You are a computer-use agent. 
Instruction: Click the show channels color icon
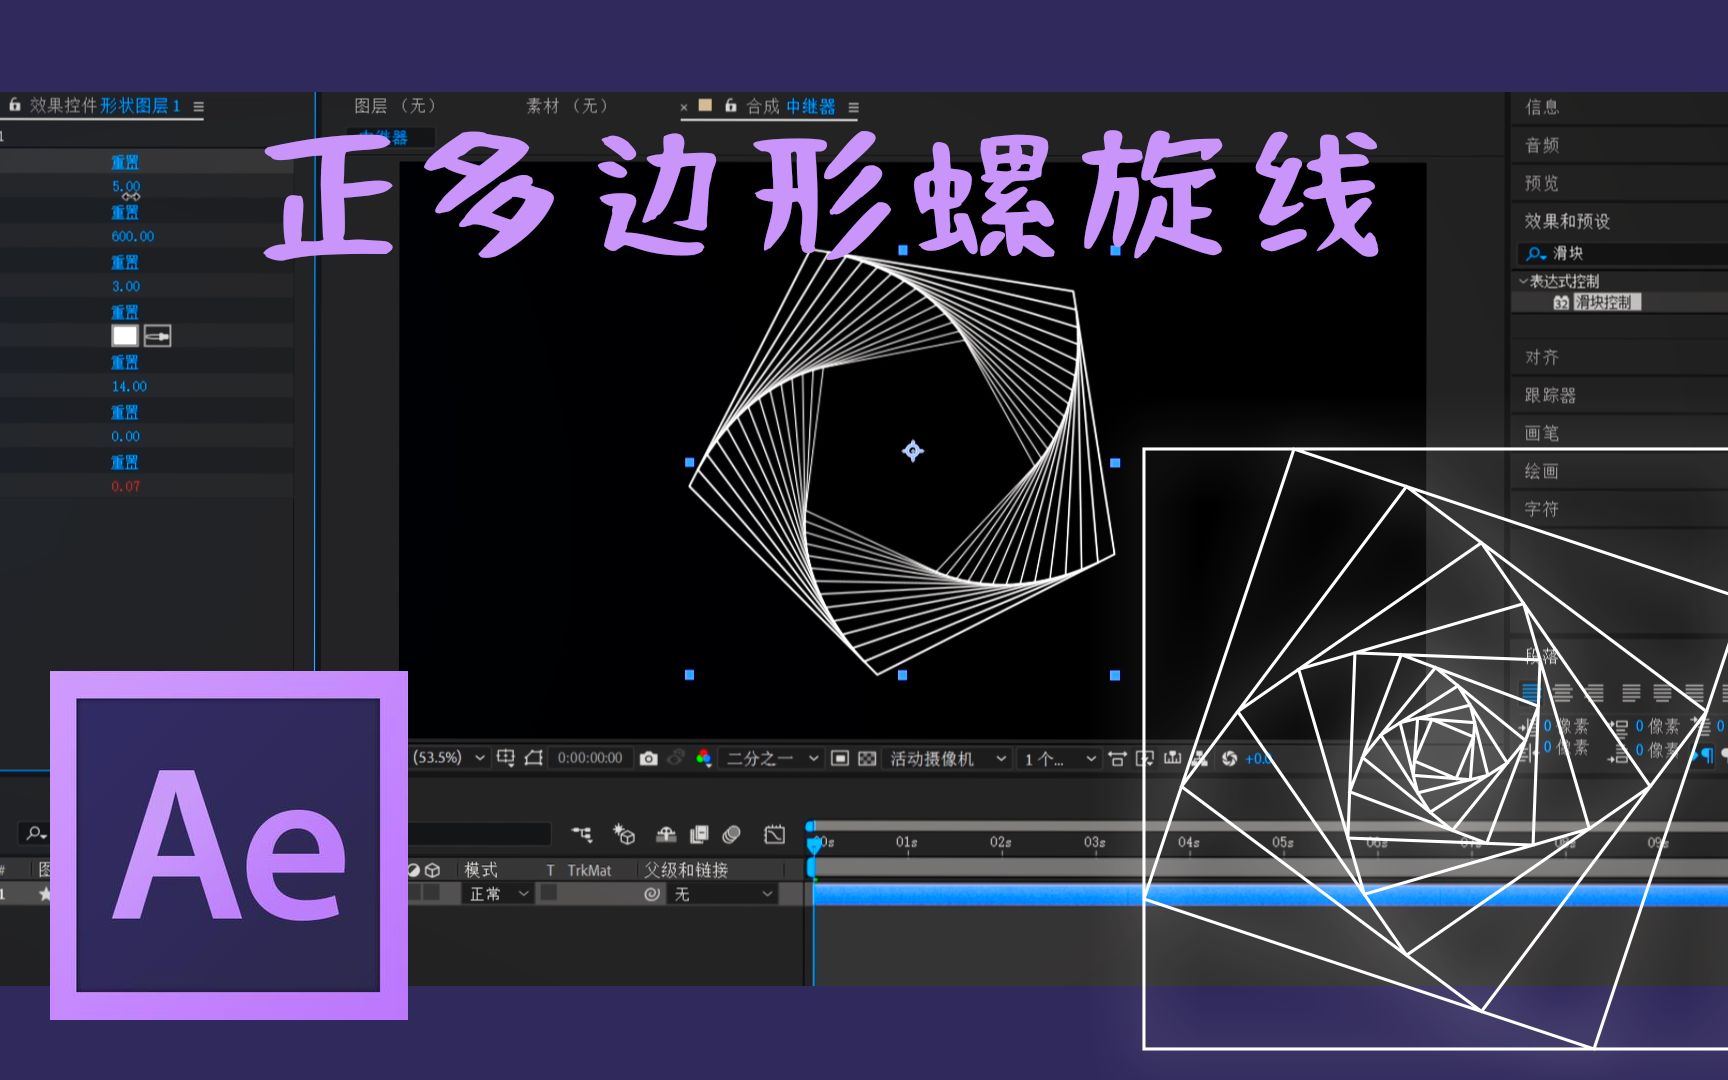tap(703, 758)
